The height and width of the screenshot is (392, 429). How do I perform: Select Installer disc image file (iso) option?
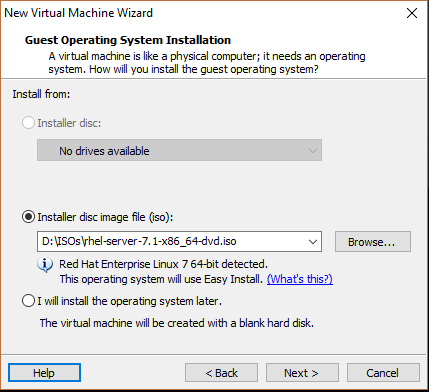[x=28, y=217]
